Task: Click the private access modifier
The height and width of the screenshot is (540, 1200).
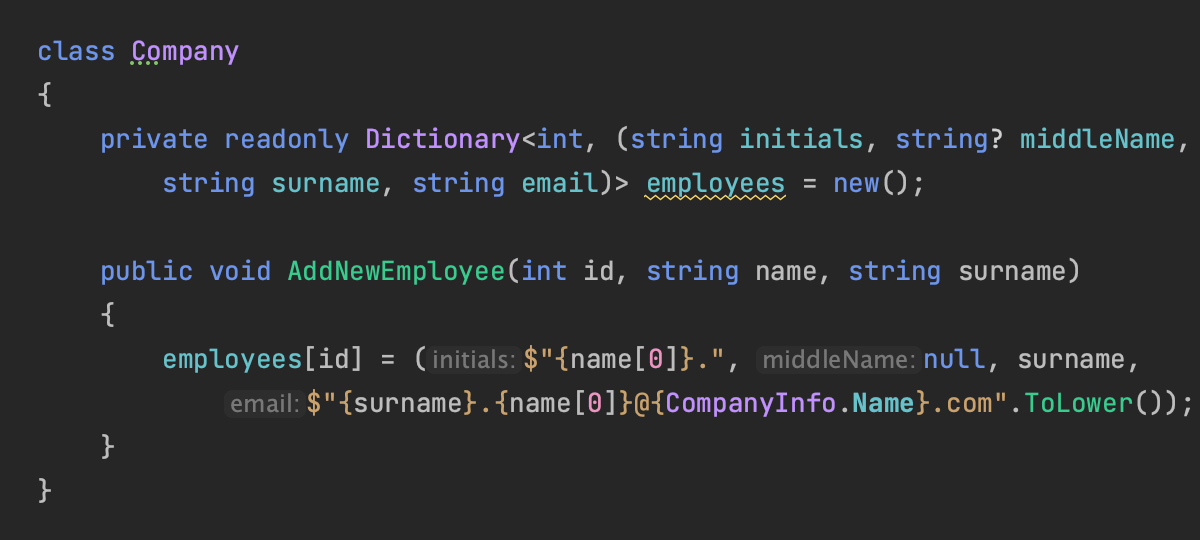Action: coord(153,139)
